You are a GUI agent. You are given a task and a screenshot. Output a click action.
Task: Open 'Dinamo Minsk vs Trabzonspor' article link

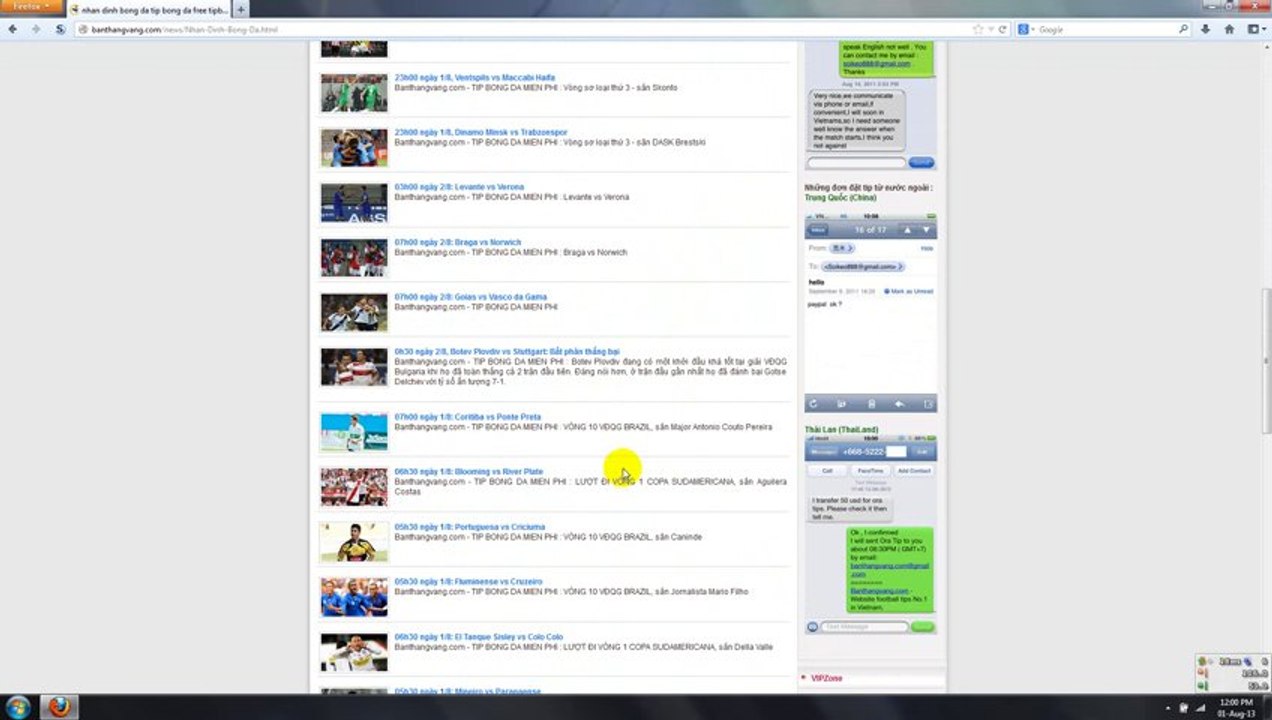[x=480, y=132]
